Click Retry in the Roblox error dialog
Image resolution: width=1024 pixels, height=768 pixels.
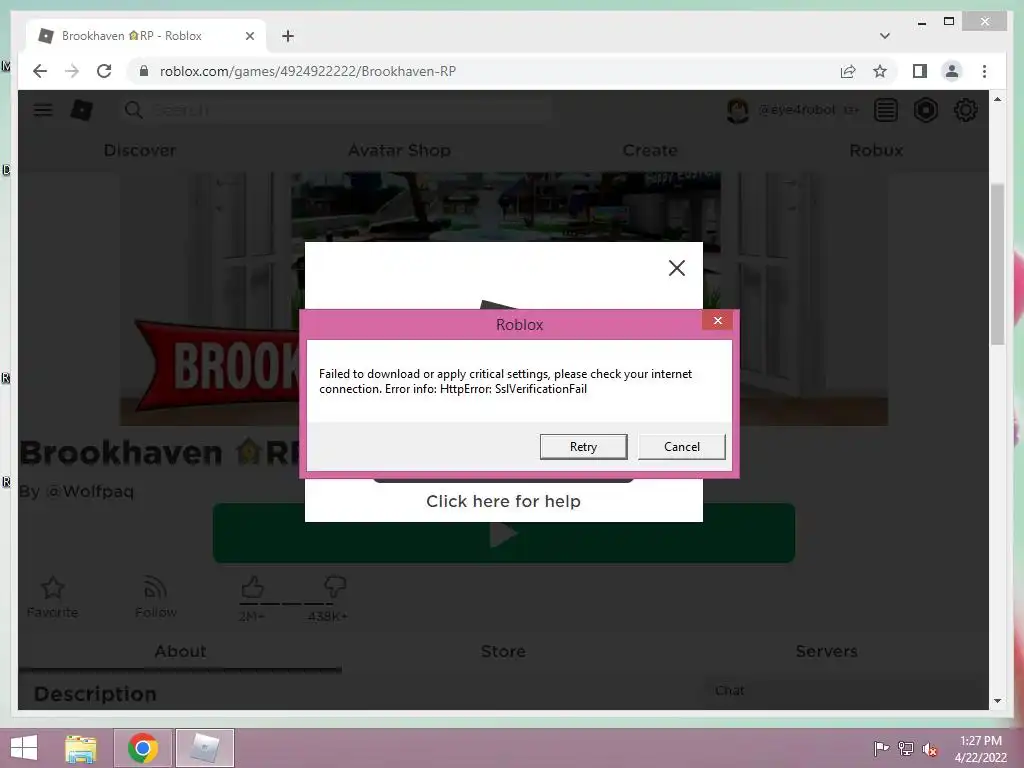click(583, 447)
